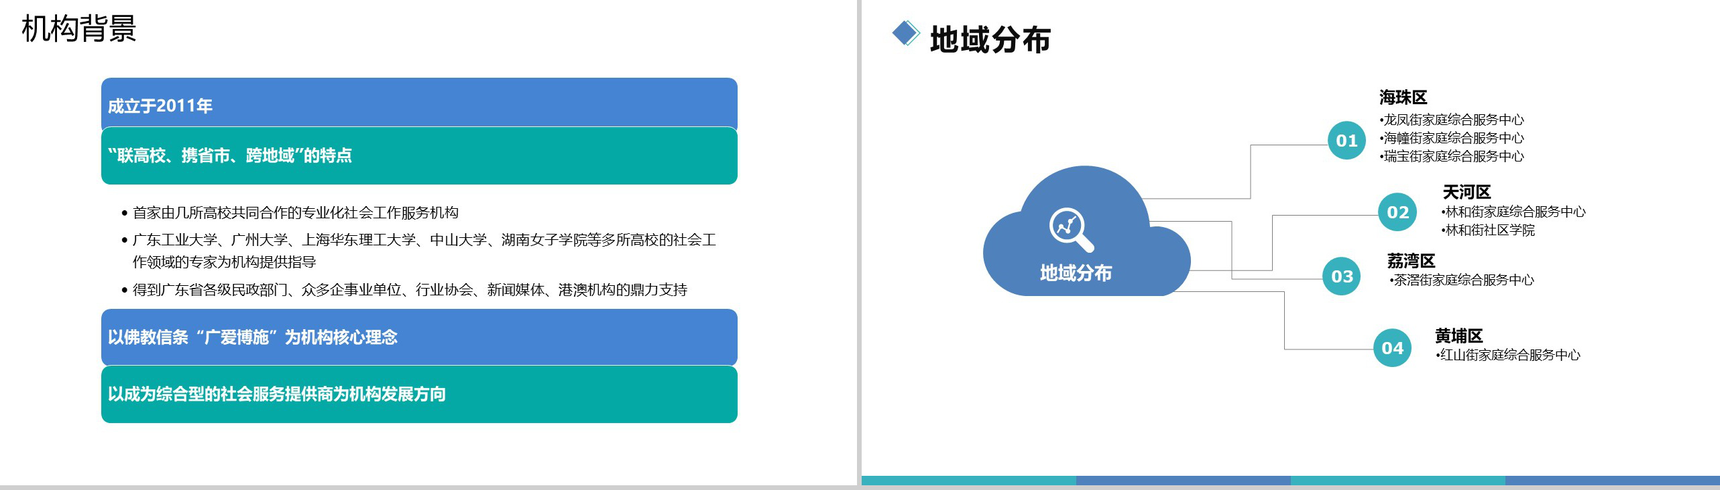Click the 天河区 heading
This screenshot has height=490, width=1720.
coord(1466,191)
